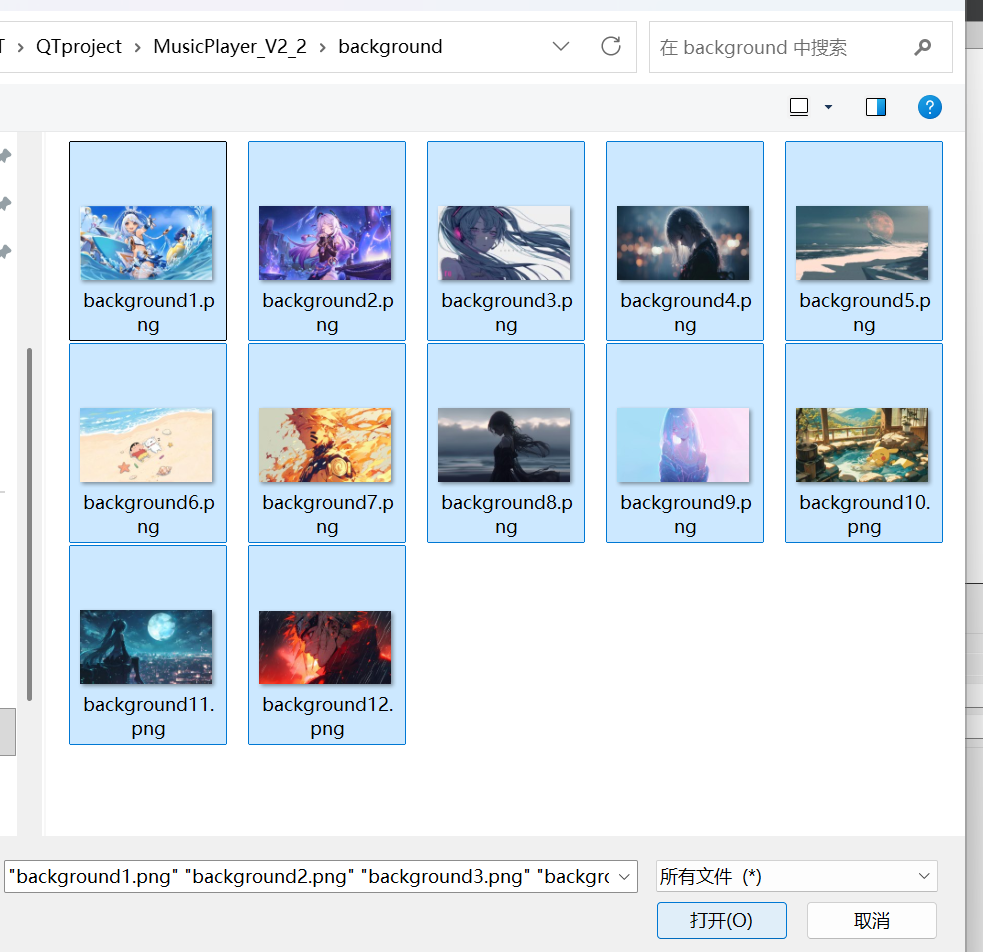Open the file type filter dropdown
Viewport: 983px width, 952px height.
click(x=797, y=876)
